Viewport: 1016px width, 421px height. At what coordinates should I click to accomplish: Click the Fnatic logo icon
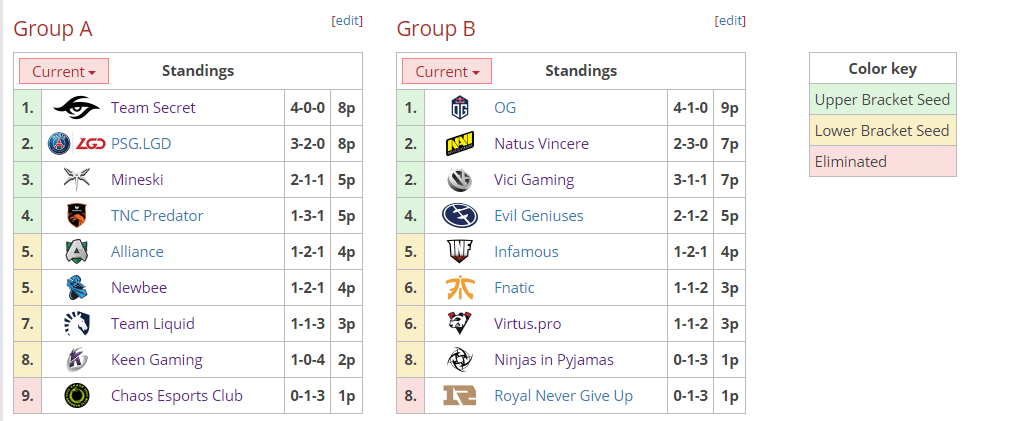[x=460, y=288]
